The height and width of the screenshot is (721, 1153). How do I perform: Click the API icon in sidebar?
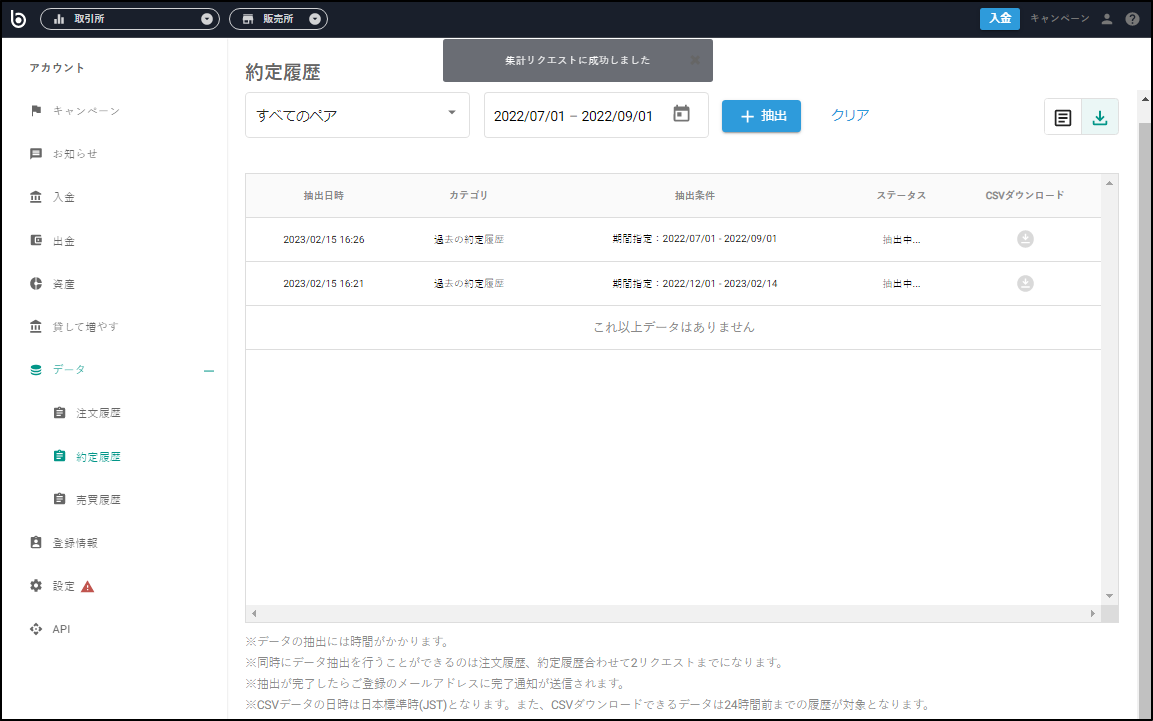(36, 629)
